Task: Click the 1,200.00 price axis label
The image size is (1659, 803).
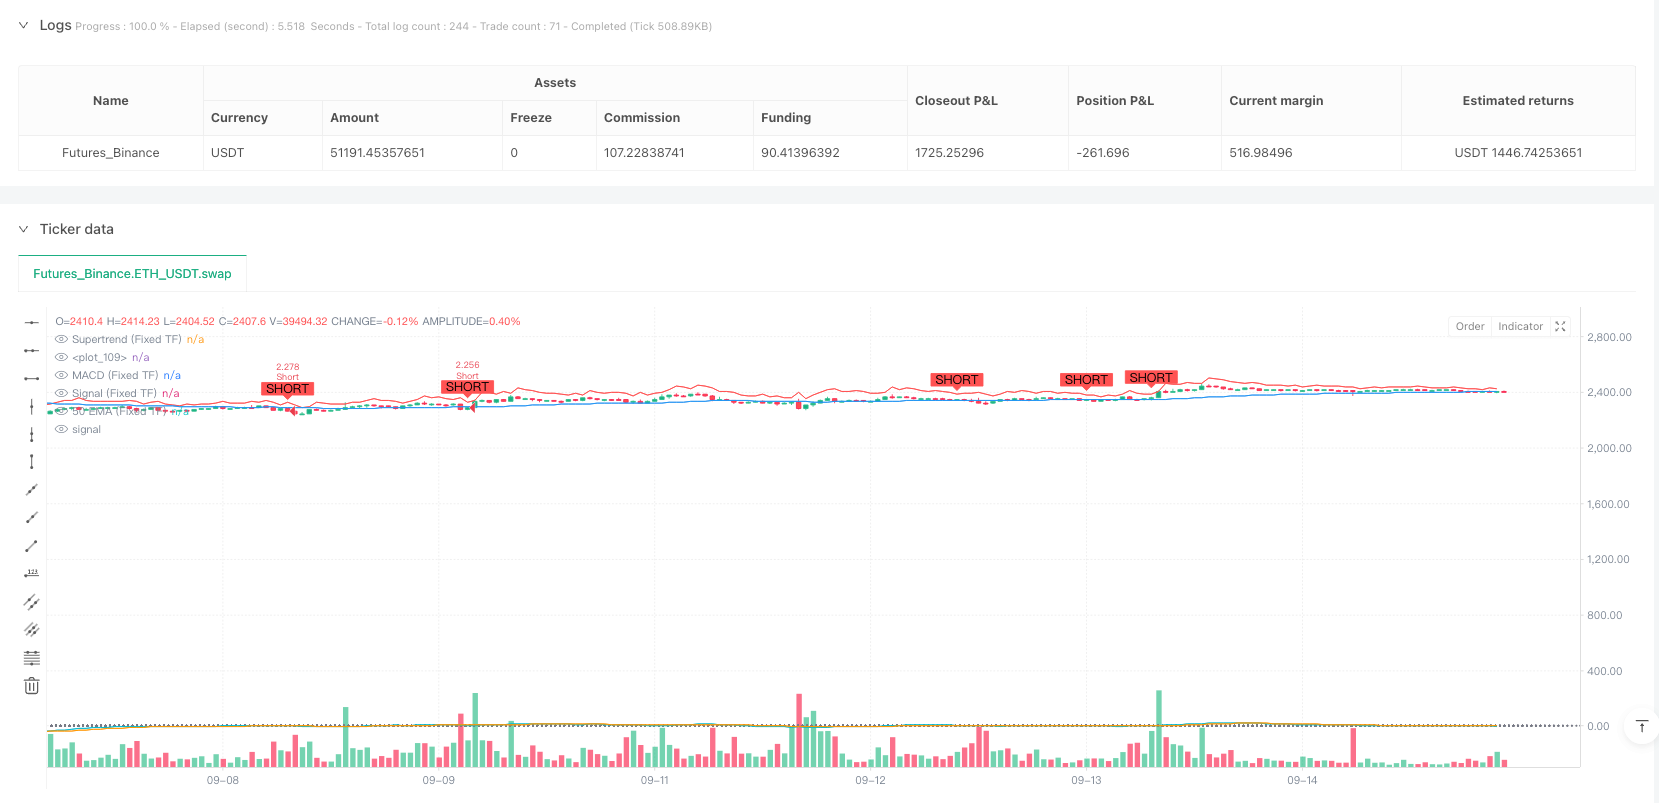Action: coord(1609,560)
